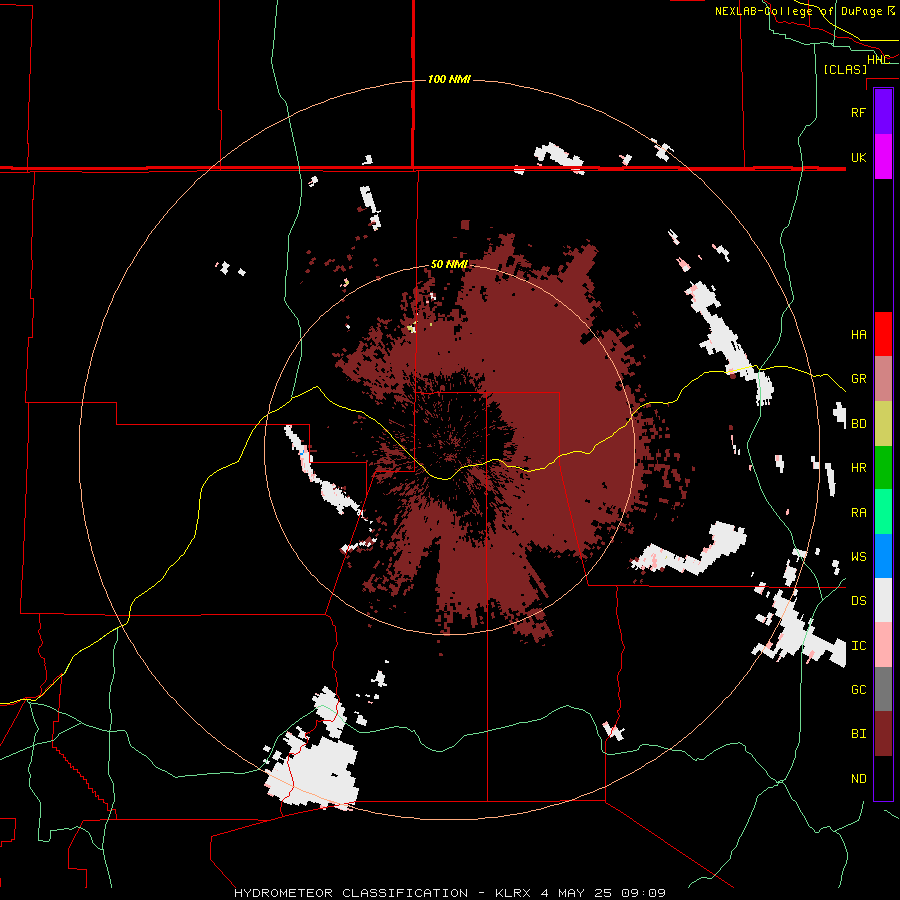Click the red HA color swatch in legend
This screenshot has height=900, width=900.
[883, 334]
